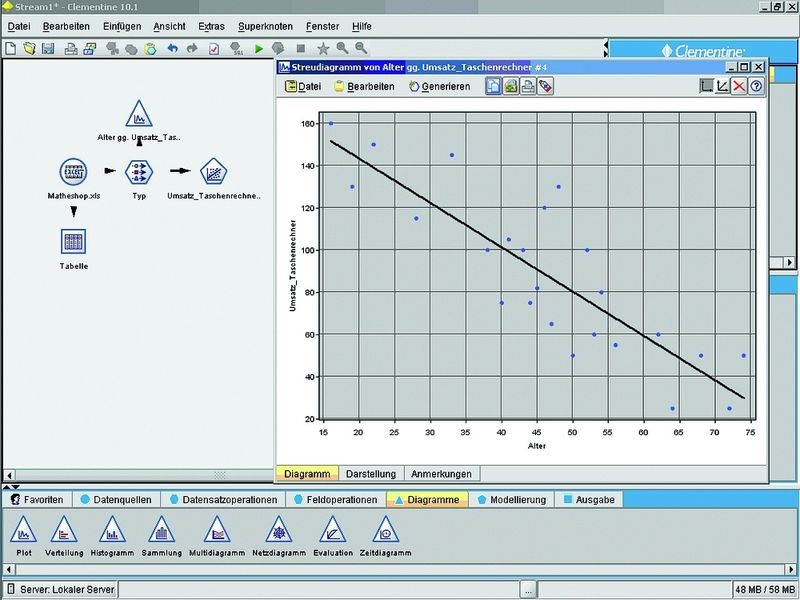Undo the last action with the blue arrow
This screenshot has width=800, height=600.
click(x=172, y=48)
